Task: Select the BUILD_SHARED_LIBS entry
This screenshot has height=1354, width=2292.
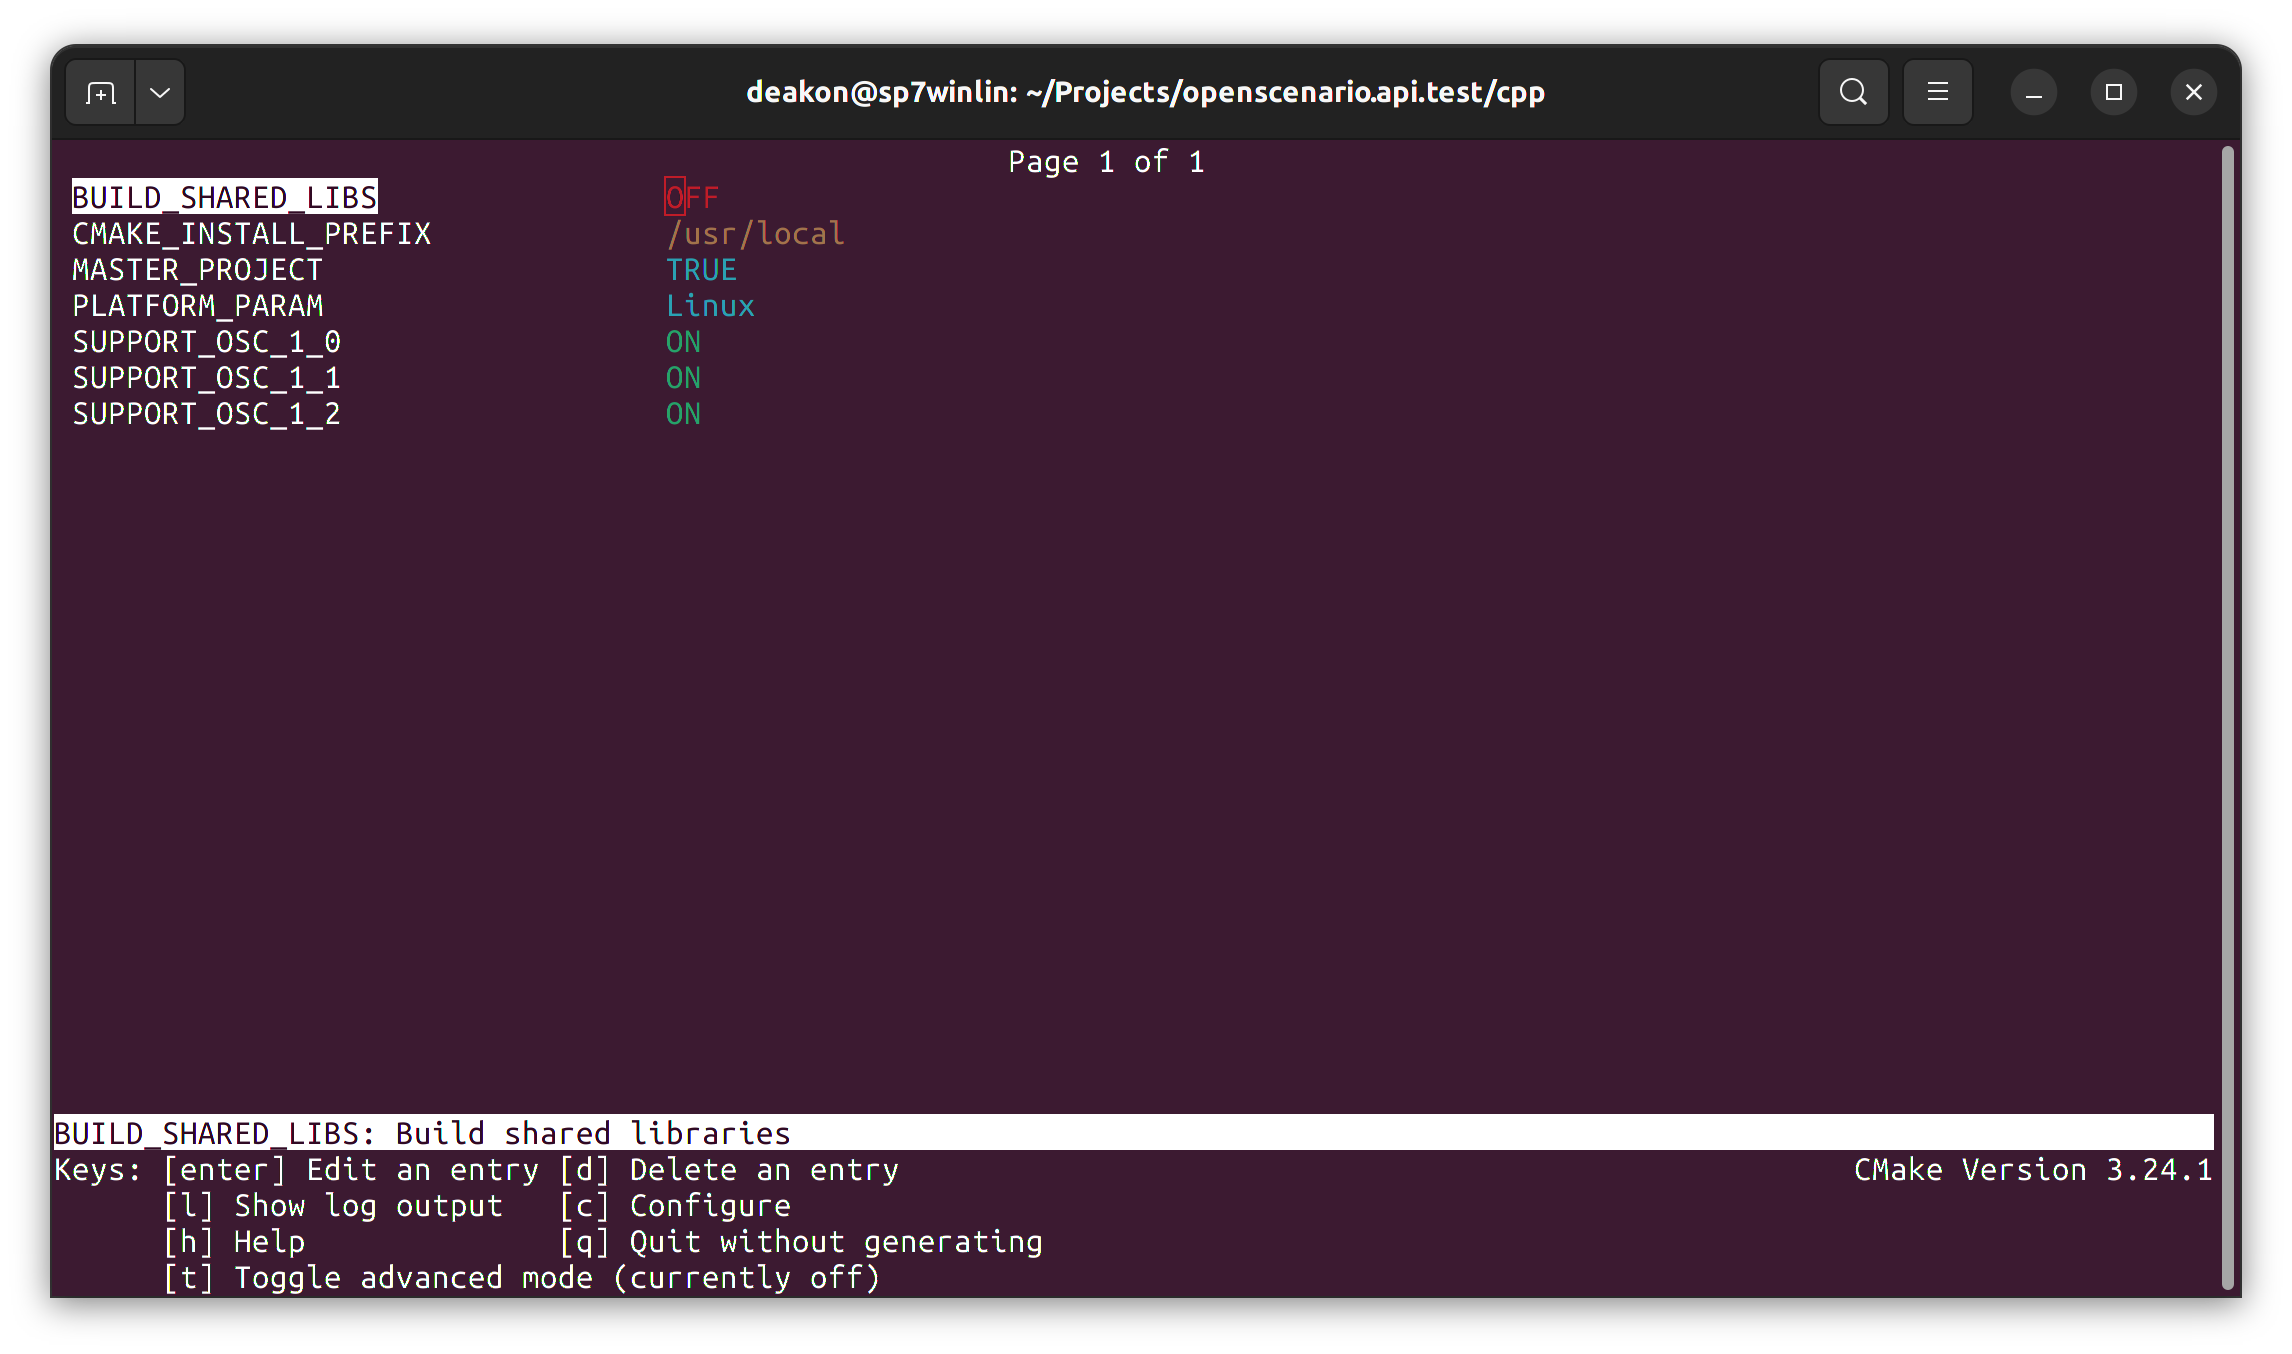Action: click(225, 197)
